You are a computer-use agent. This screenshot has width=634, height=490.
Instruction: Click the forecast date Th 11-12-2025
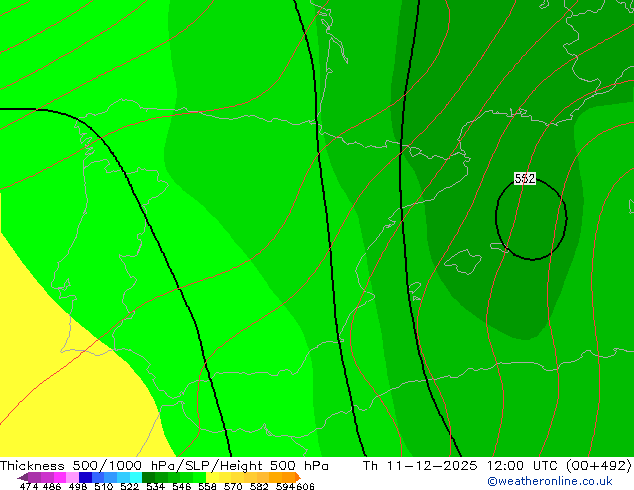click(x=420, y=466)
